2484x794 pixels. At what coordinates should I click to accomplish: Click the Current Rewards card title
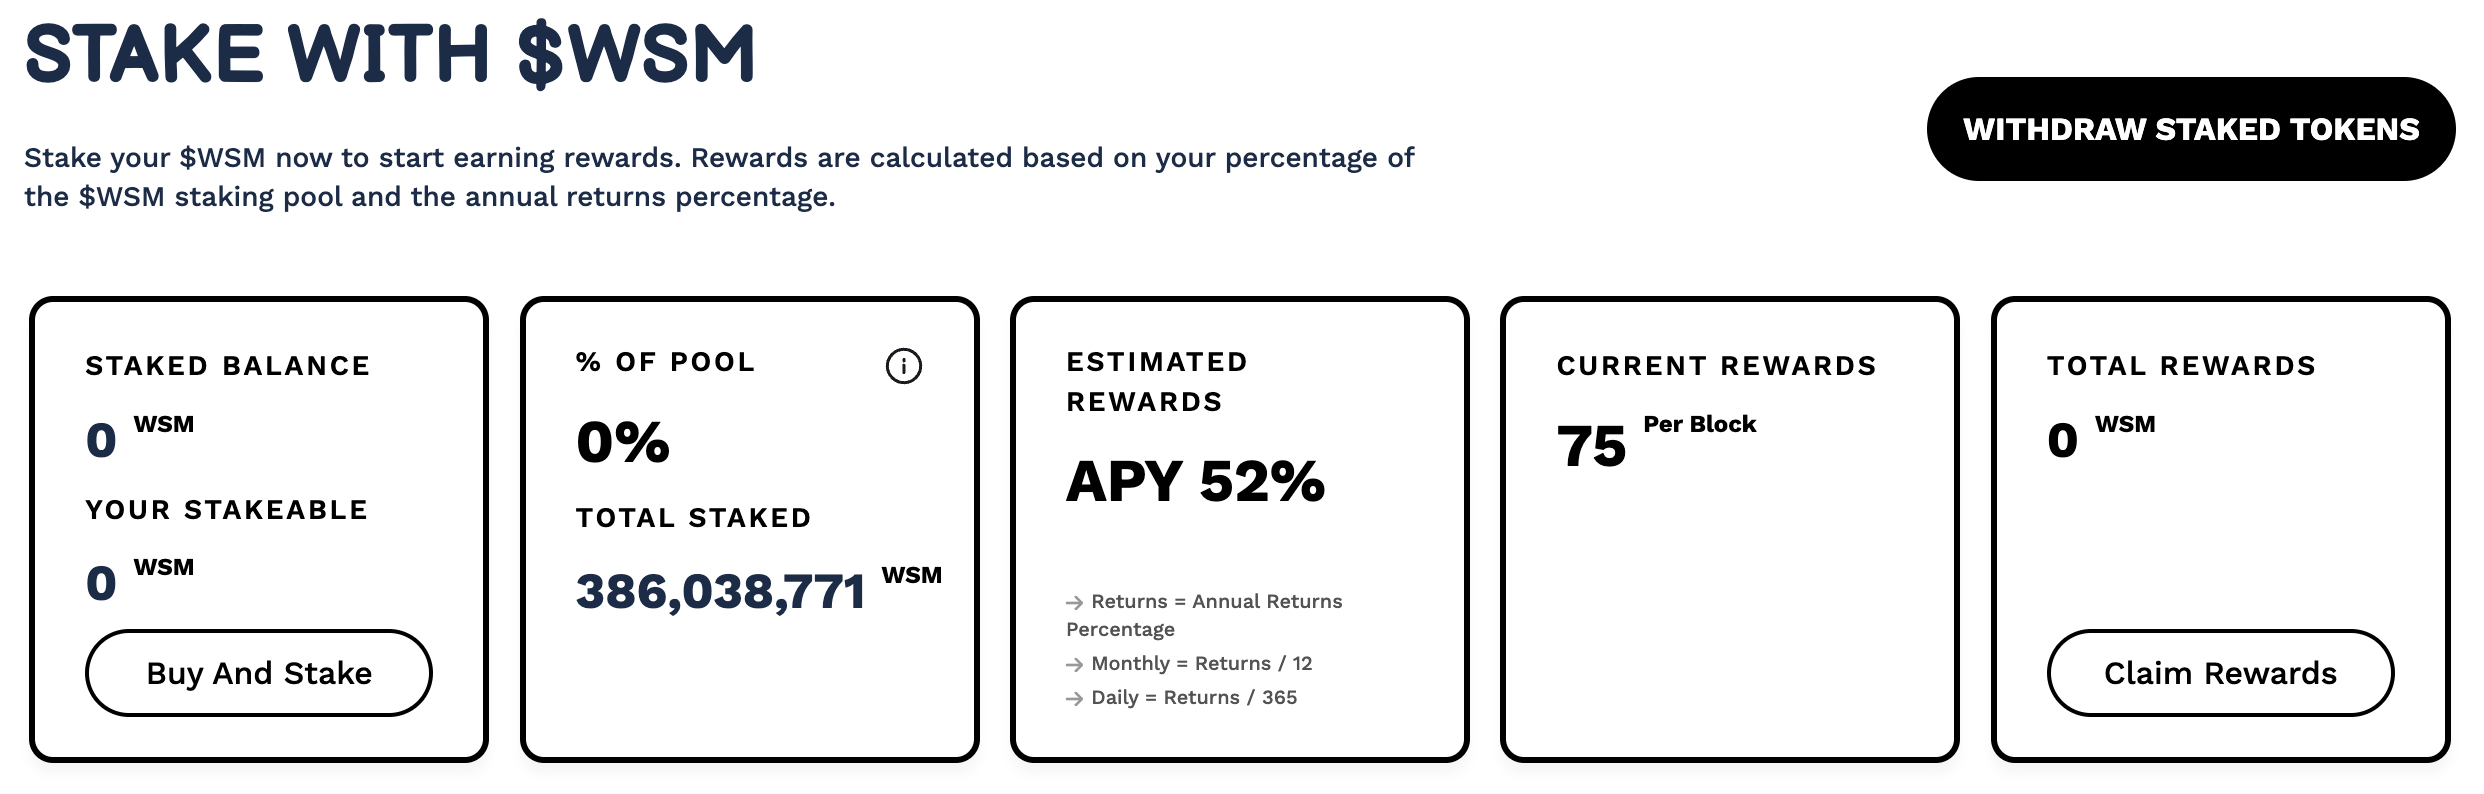click(x=1717, y=366)
